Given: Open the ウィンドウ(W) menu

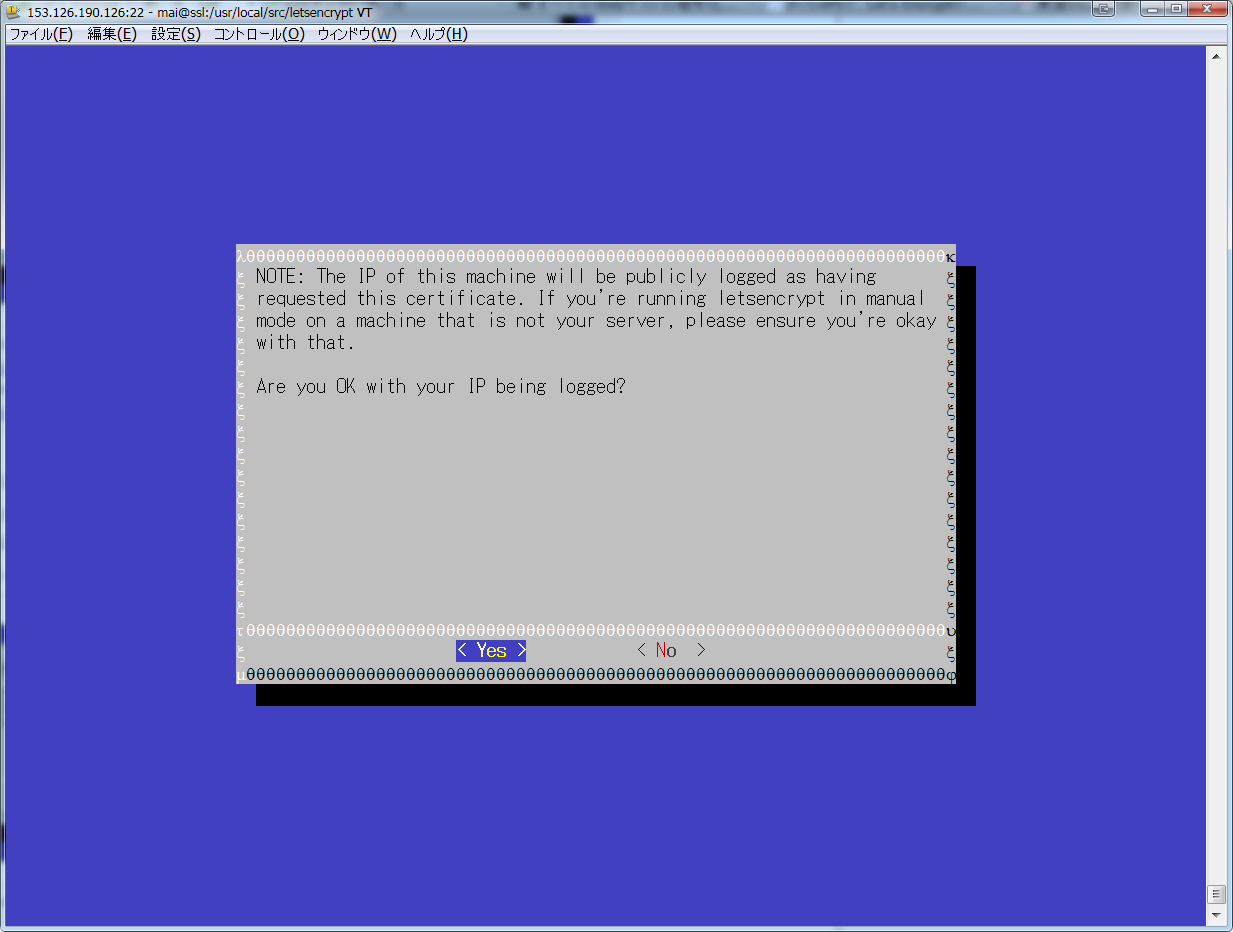Looking at the screenshot, I should point(357,34).
